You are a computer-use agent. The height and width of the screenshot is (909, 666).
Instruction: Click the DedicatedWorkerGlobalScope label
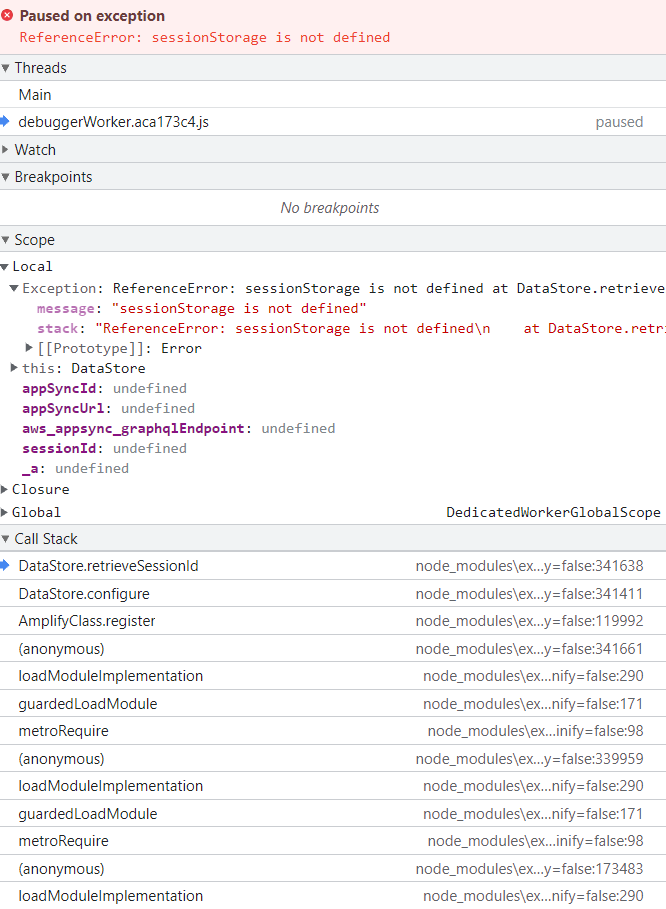[x=554, y=512]
